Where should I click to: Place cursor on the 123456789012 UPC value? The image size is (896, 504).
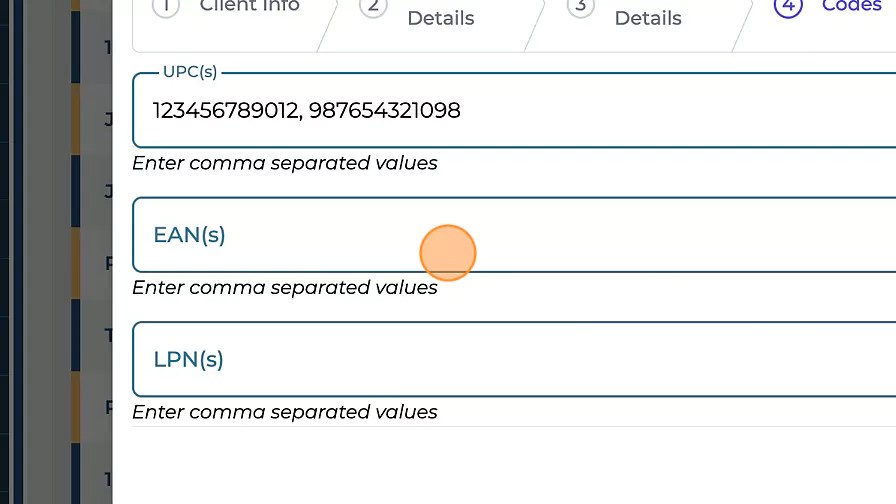click(226, 111)
